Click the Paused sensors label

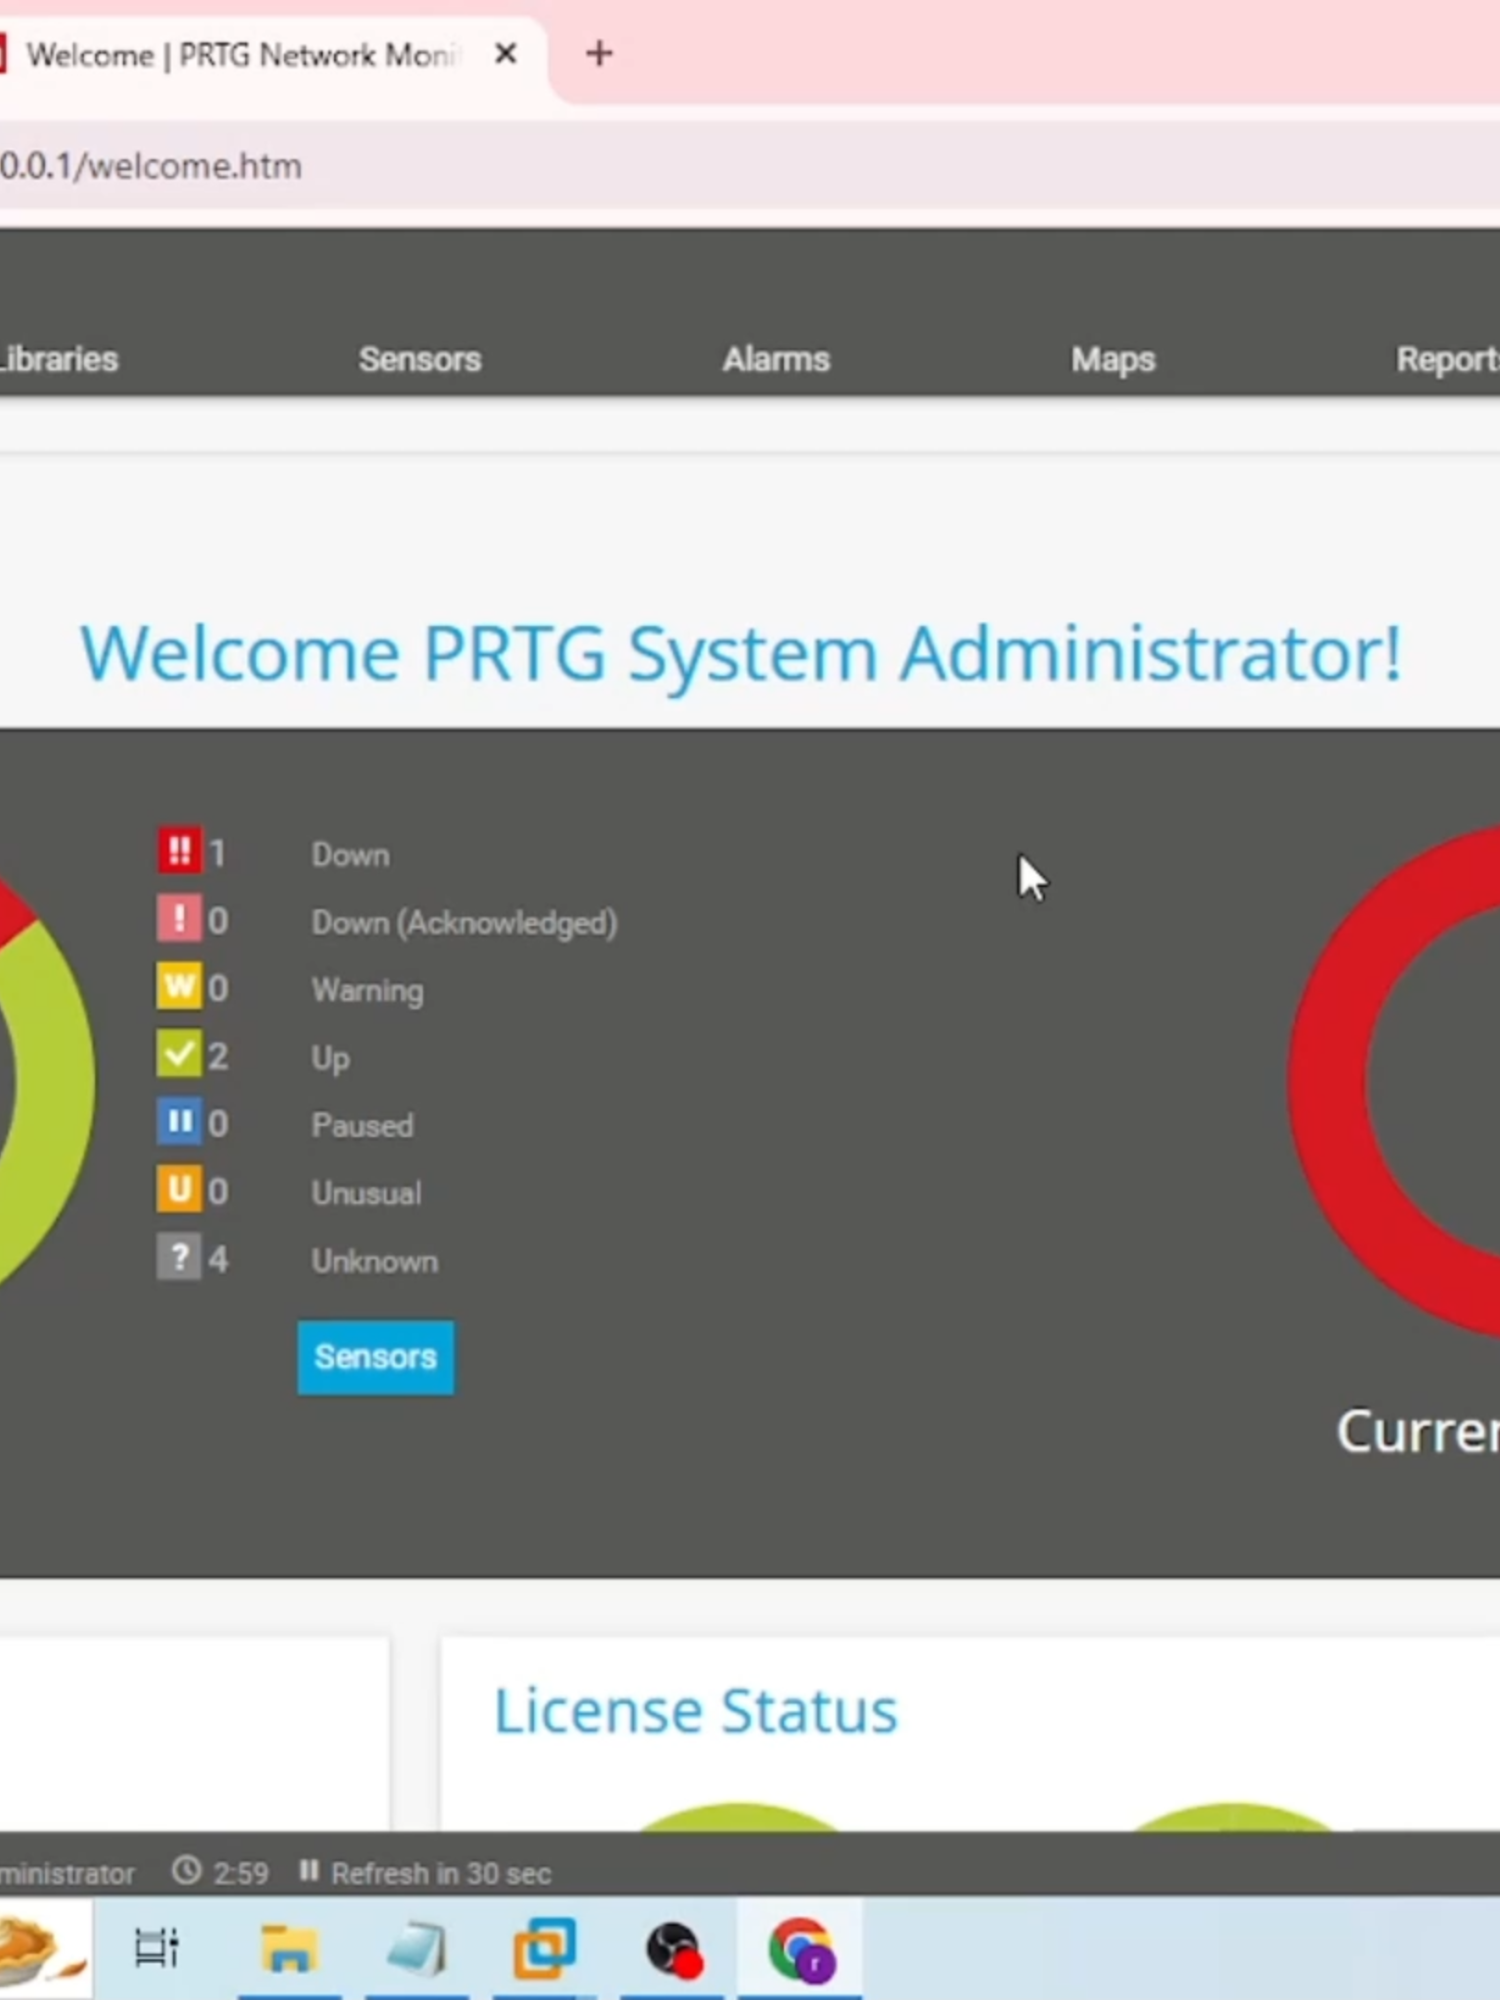tap(362, 1126)
